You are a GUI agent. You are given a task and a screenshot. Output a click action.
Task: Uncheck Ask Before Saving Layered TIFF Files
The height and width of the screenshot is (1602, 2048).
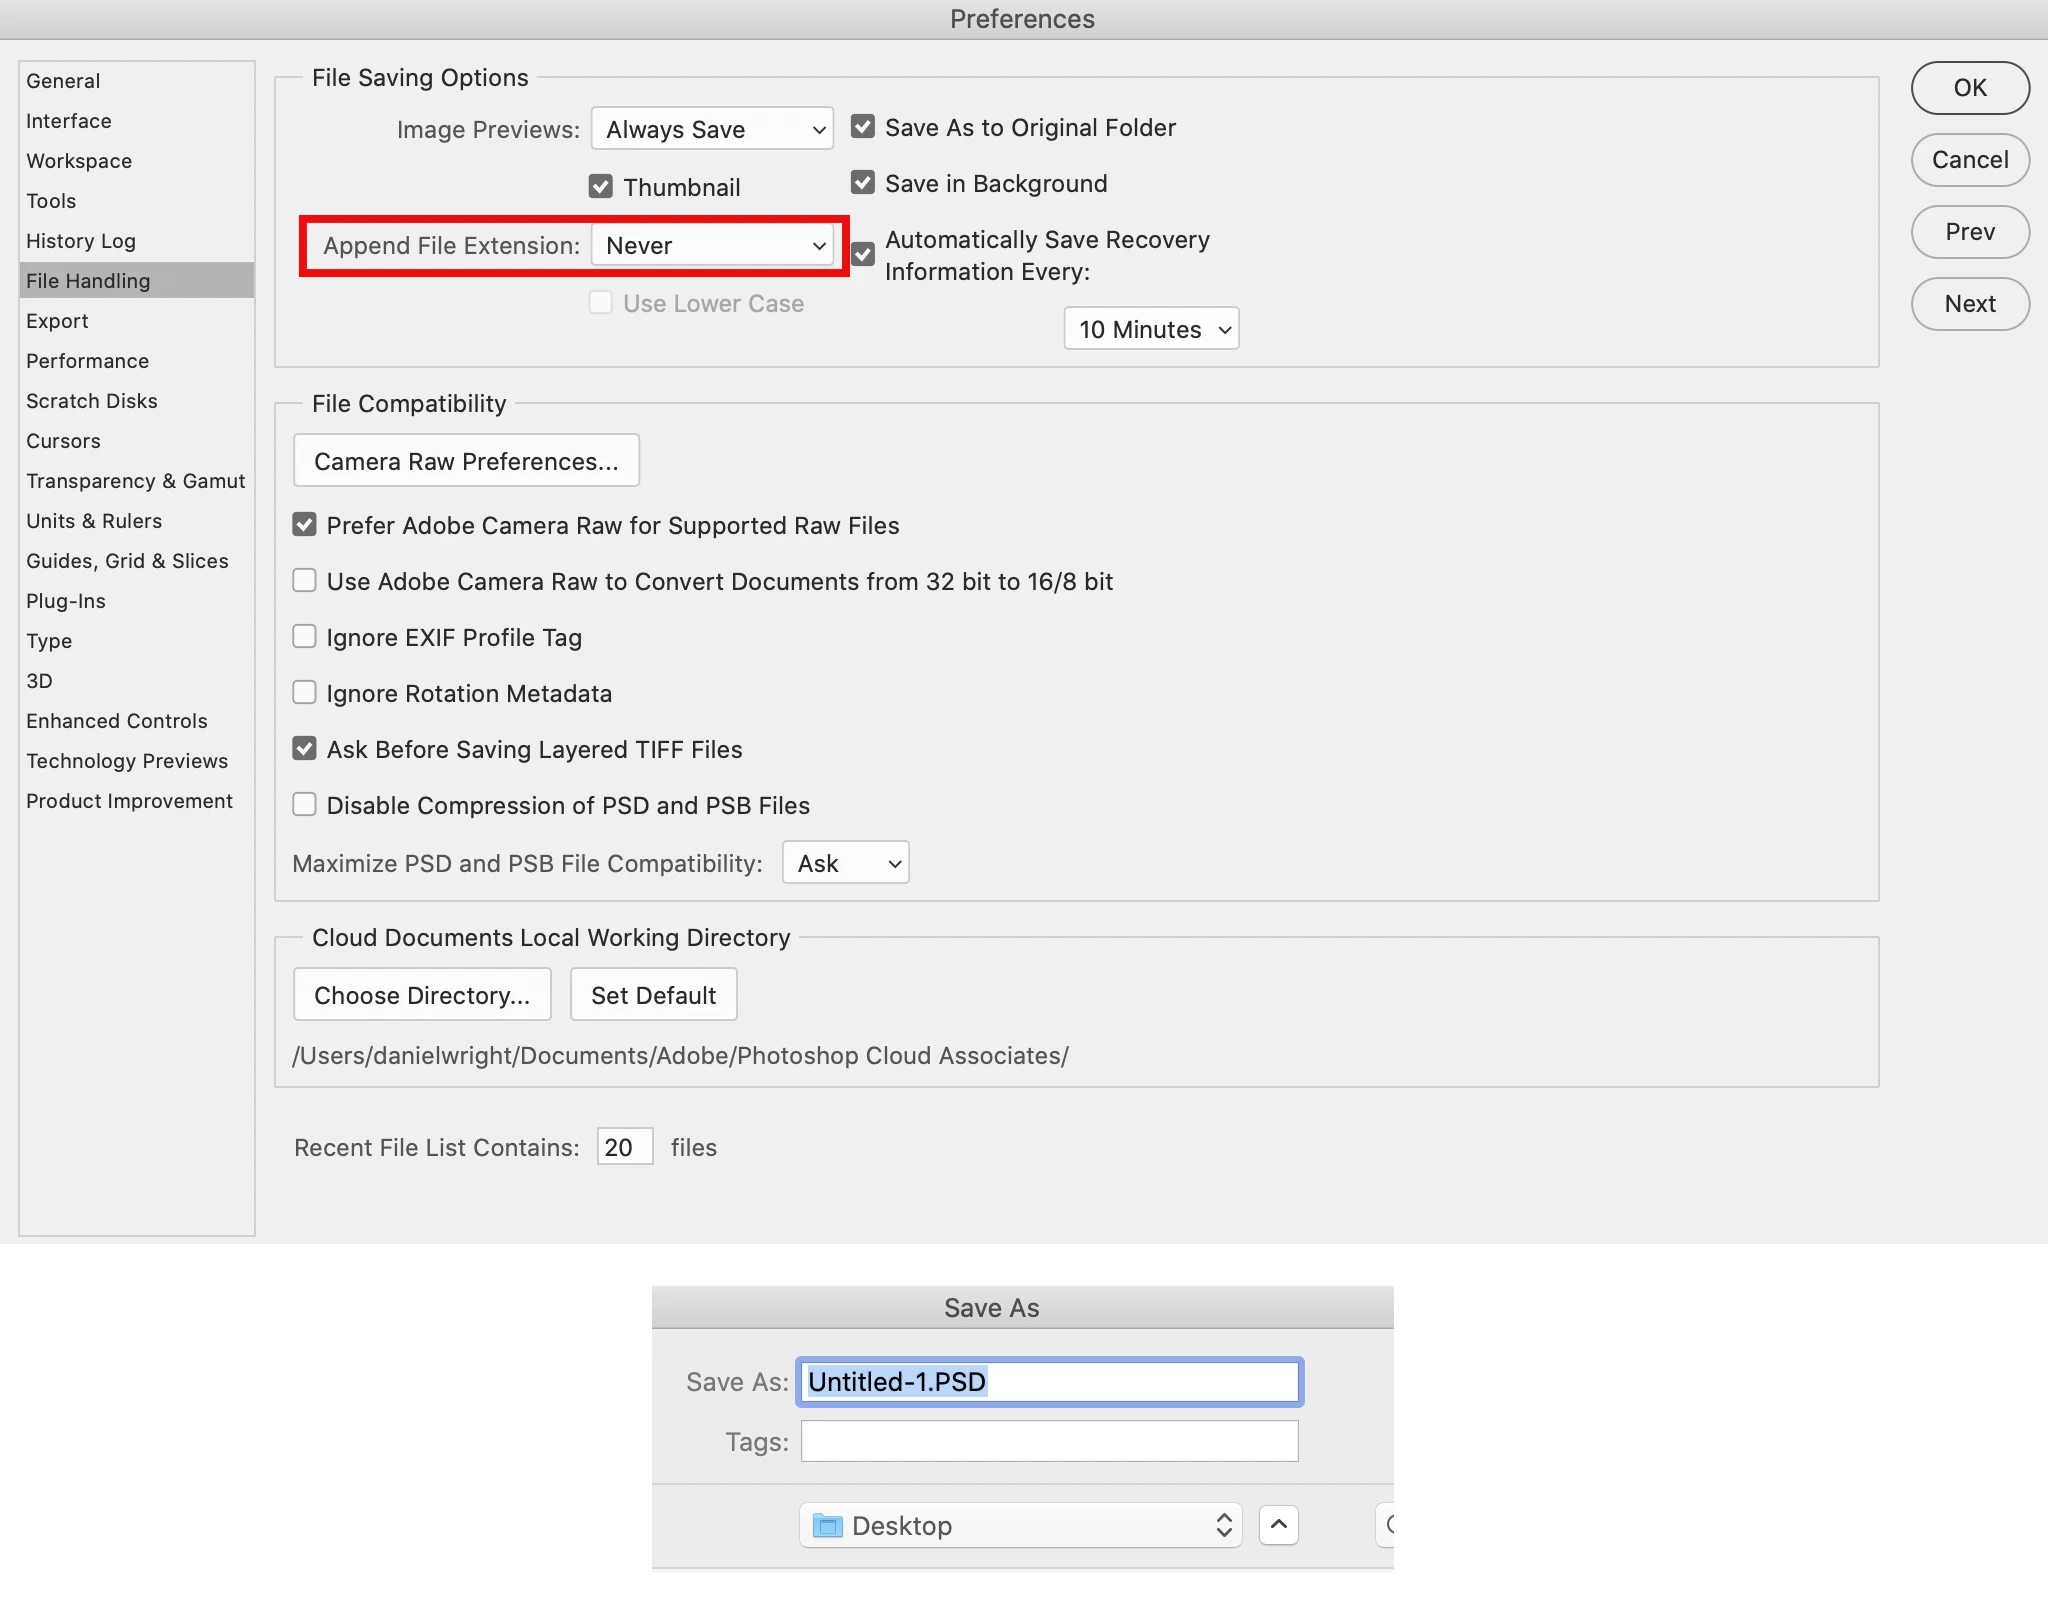(305, 749)
